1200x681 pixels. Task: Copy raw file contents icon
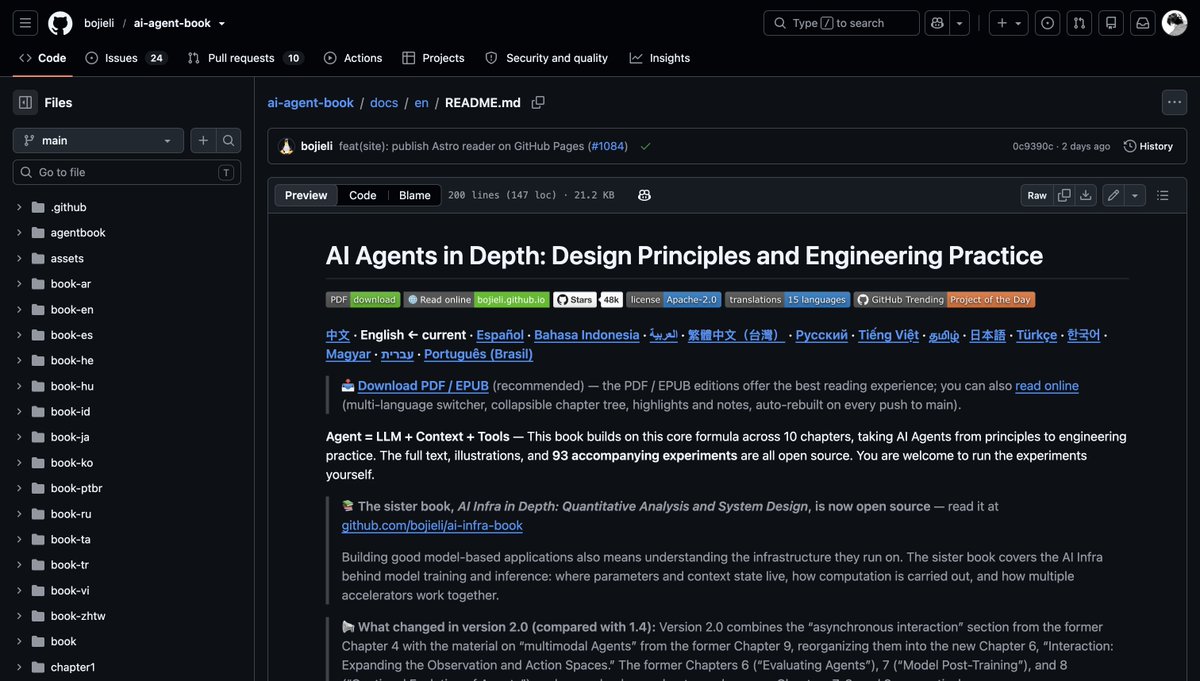coord(1064,195)
